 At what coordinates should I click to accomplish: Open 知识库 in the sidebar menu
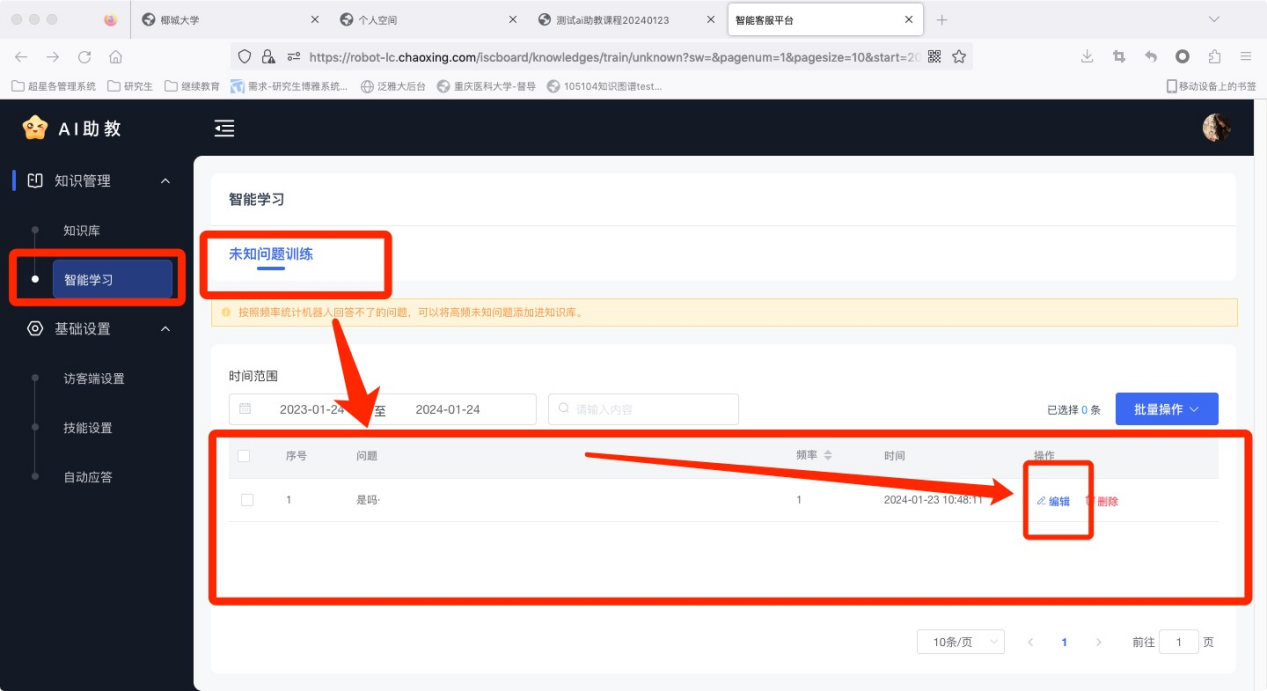(82, 231)
